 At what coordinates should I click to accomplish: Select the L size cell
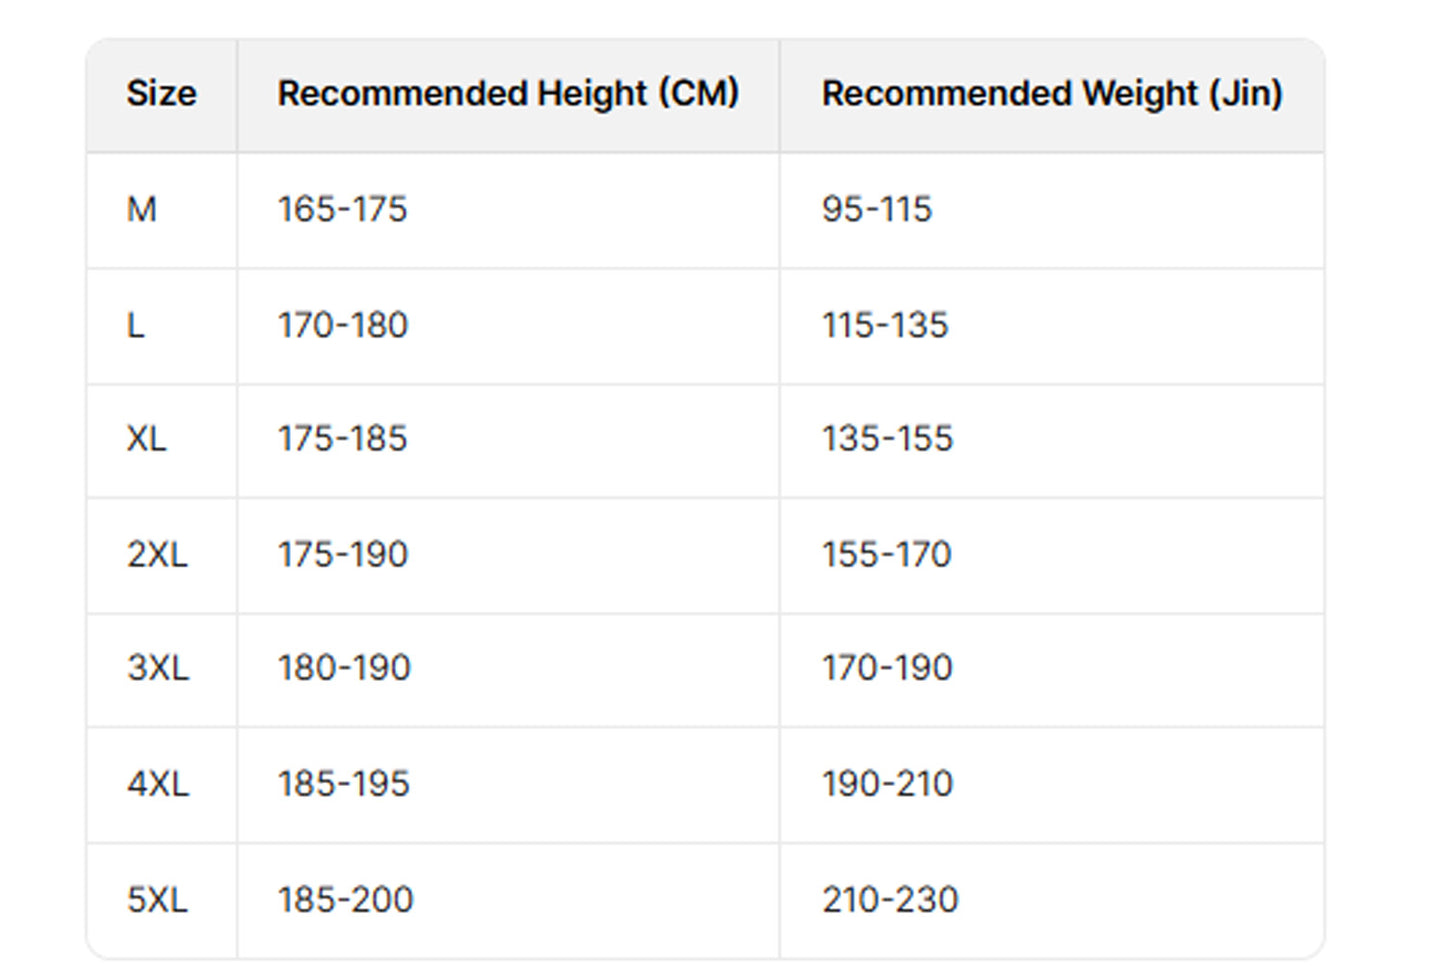pyautogui.click(x=136, y=326)
